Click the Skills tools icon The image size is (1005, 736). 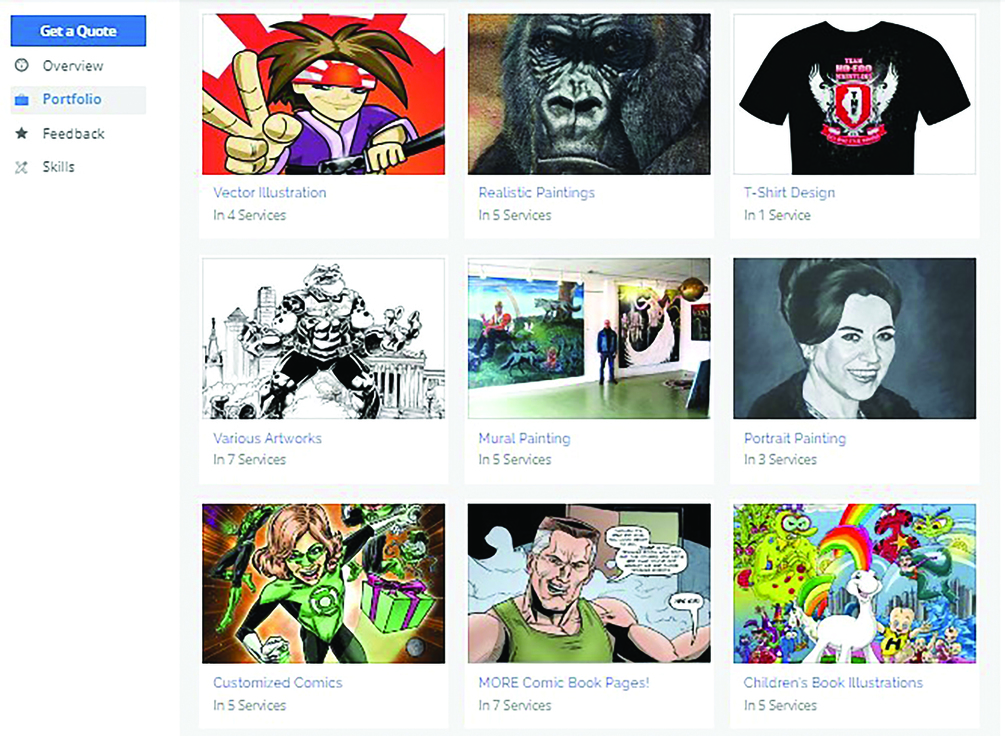tap(22, 167)
